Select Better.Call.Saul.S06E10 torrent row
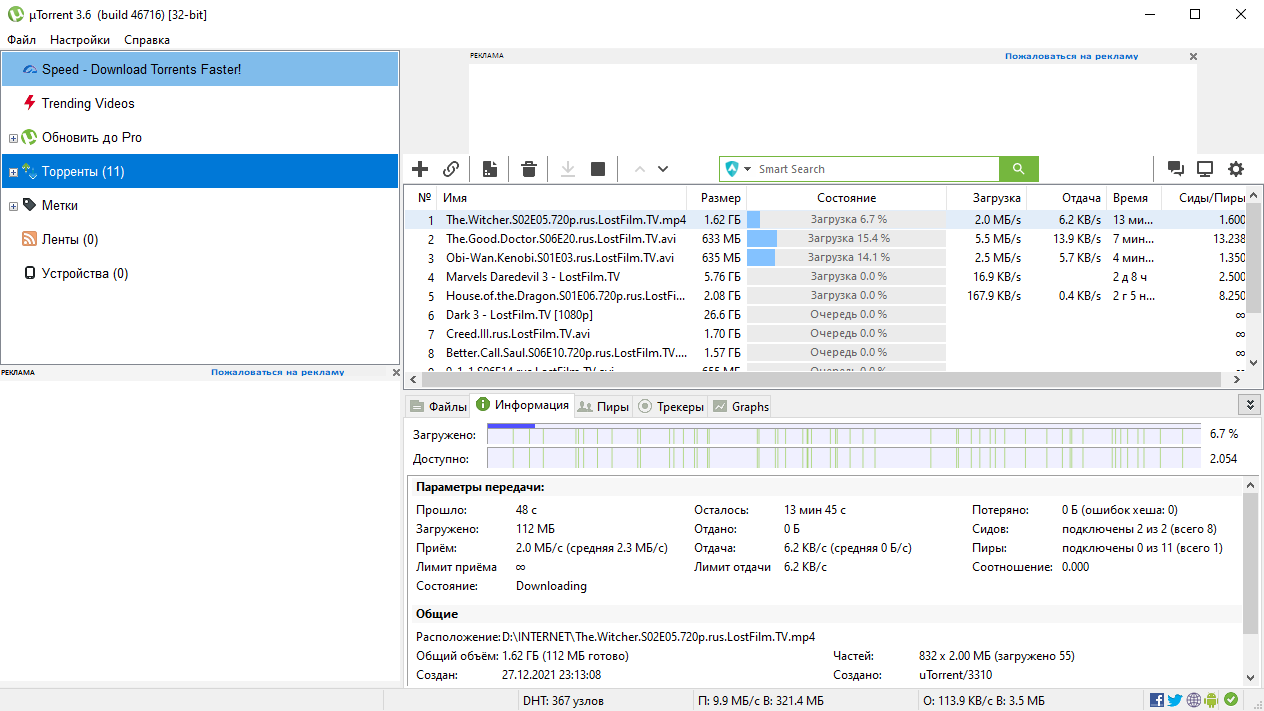 click(x=826, y=352)
